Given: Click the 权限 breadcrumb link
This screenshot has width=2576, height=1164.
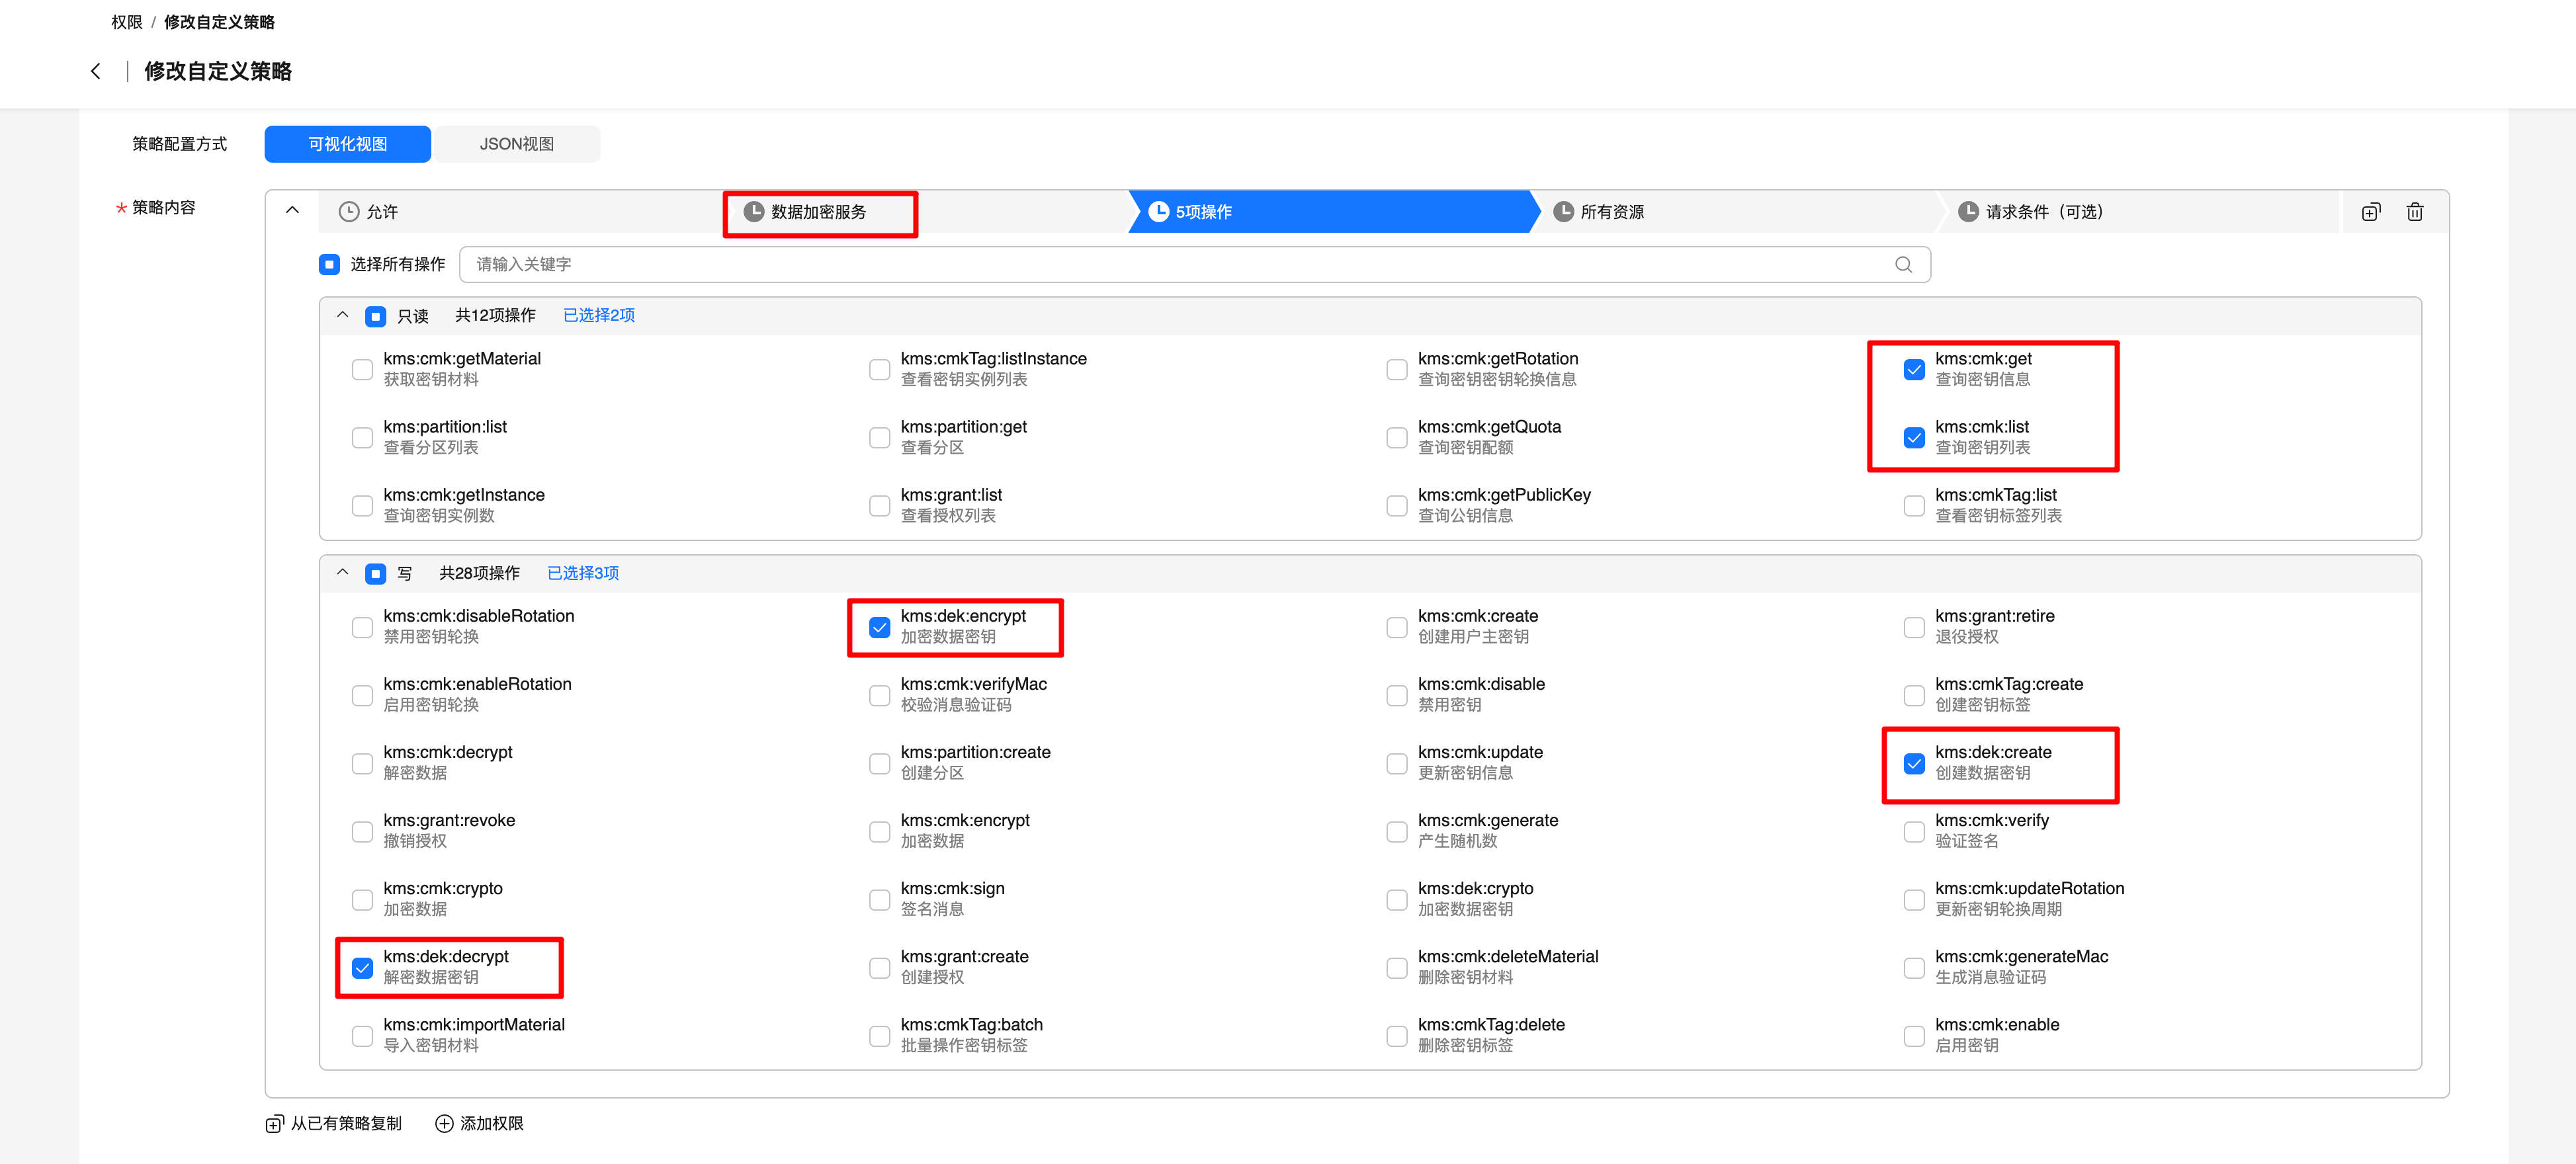Looking at the screenshot, I should (x=127, y=22).
